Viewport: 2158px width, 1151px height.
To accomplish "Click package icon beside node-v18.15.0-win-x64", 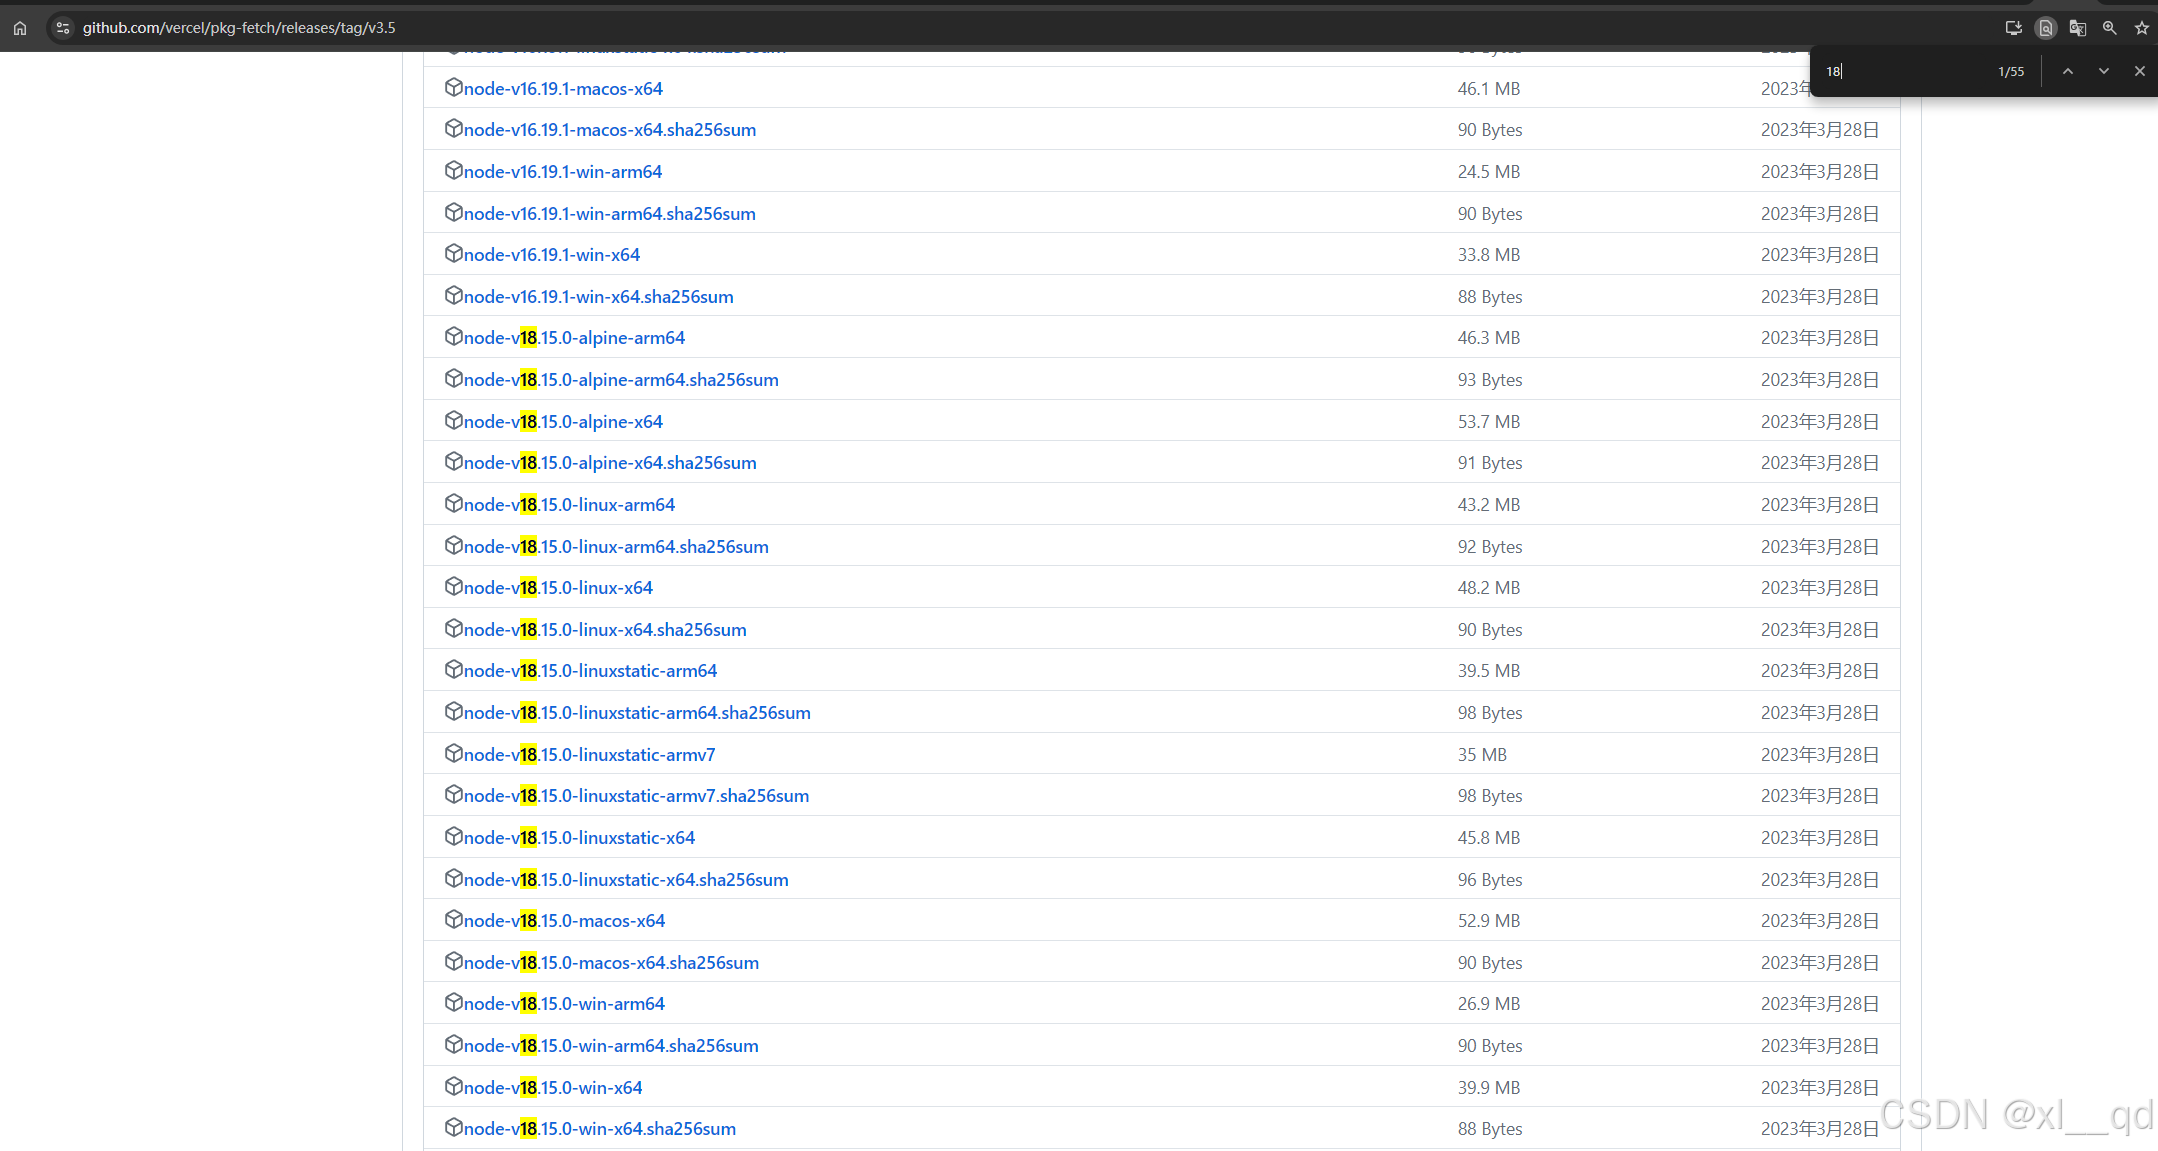I will tap(454, 1087).
